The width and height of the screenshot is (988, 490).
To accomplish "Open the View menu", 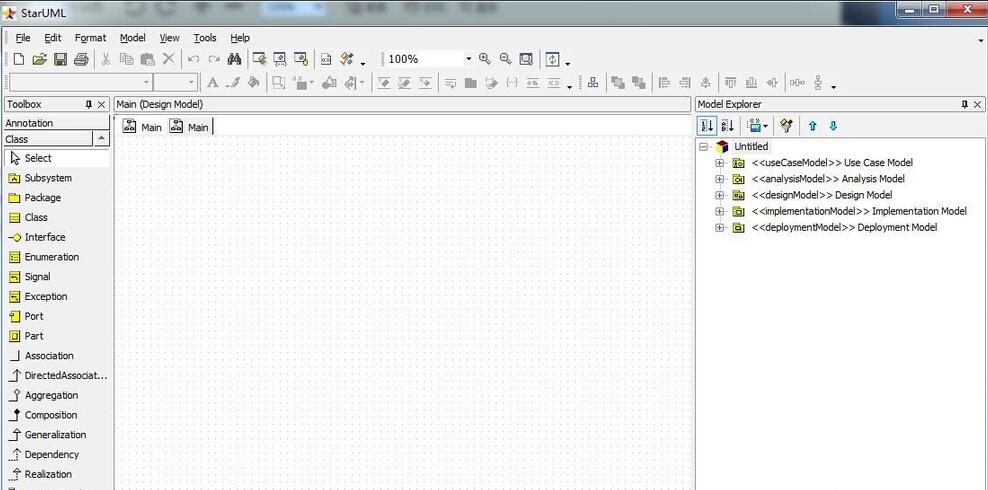I will coord(169,38).
